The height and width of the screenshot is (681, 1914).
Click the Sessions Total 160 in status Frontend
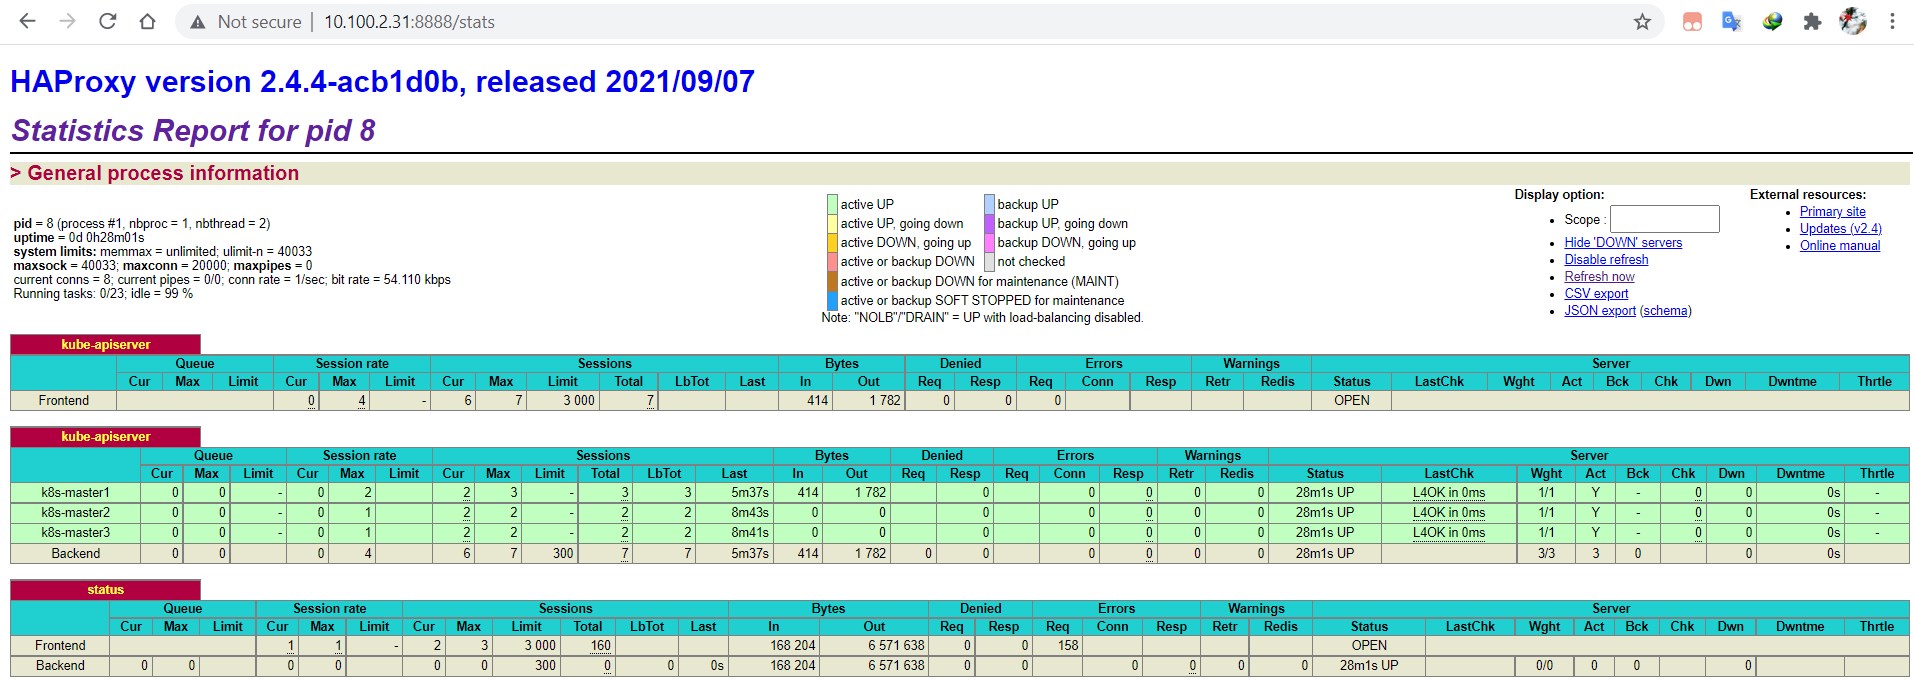click(x=600, y=646)
